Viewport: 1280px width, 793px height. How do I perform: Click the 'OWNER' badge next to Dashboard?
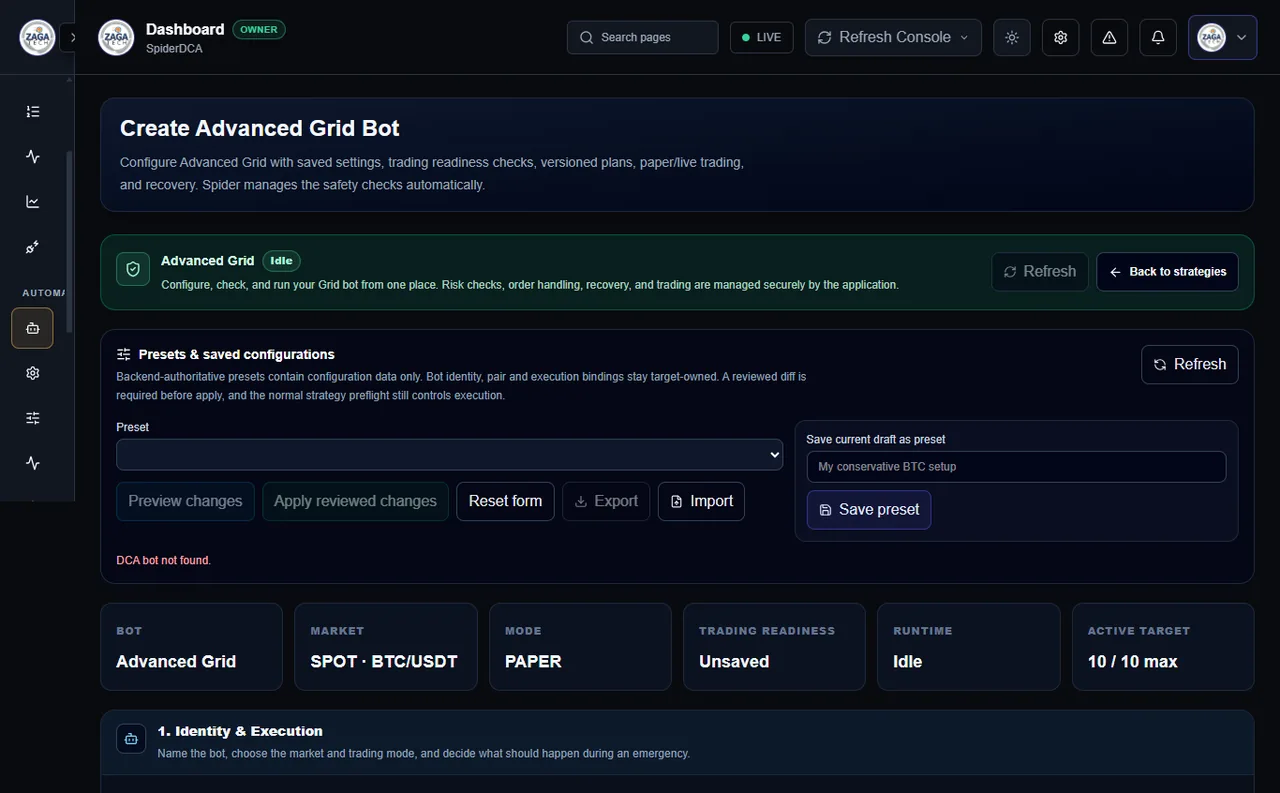click(259, 29)
